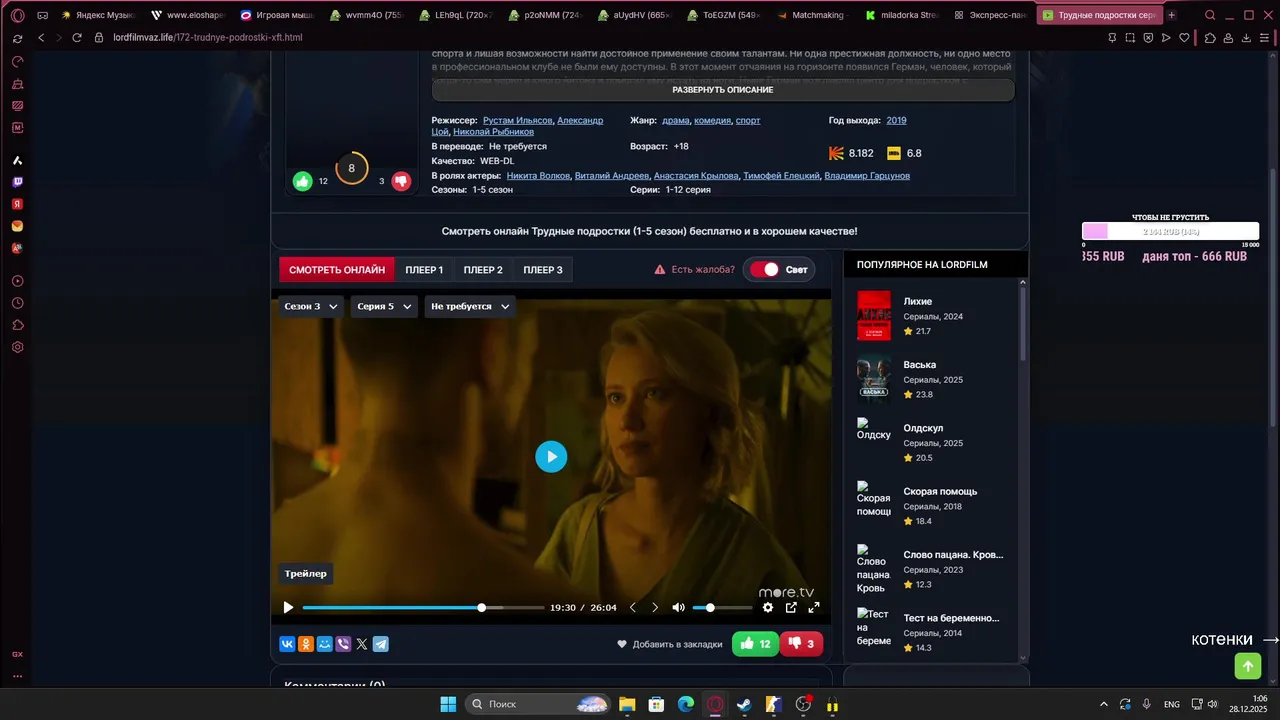
Task: Click the big center play button
Action: pyautogui.click(x=551, y=457)
